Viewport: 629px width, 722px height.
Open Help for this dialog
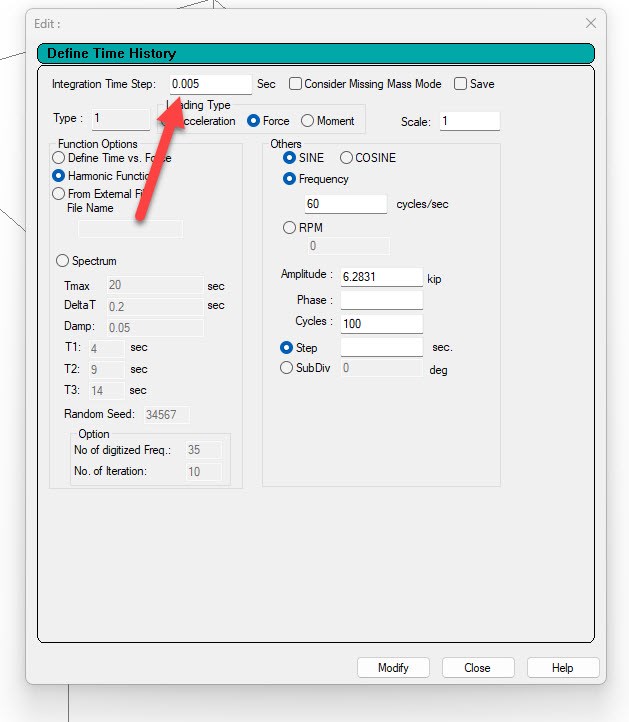click(x=563, y=668)
